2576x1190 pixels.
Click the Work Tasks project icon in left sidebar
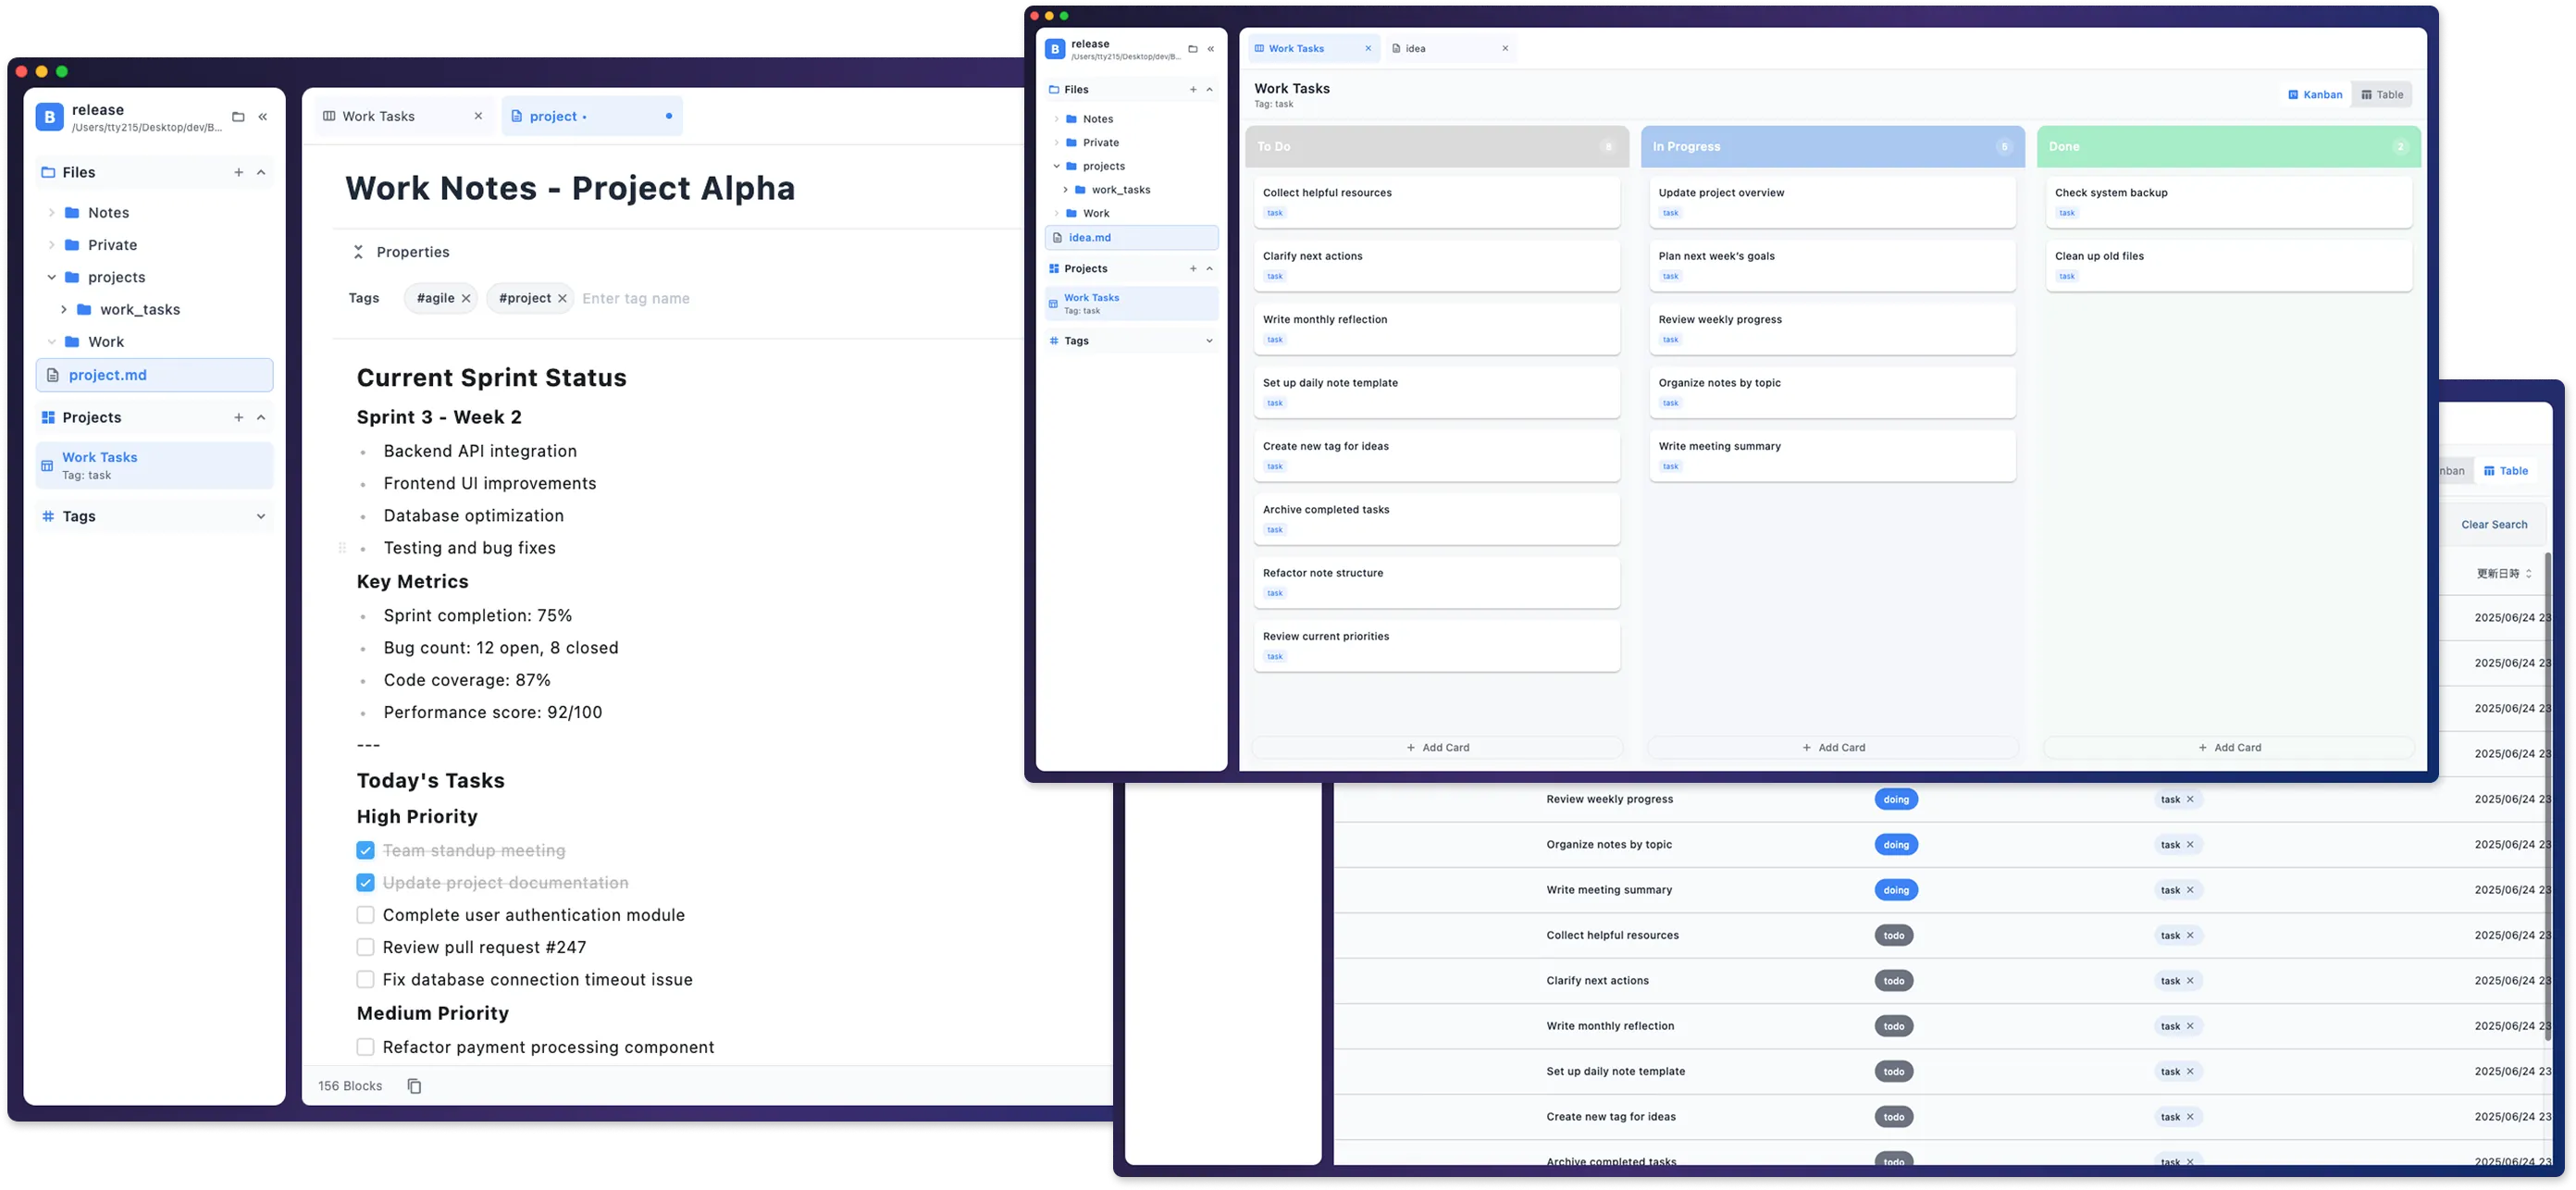coord(47,466)
